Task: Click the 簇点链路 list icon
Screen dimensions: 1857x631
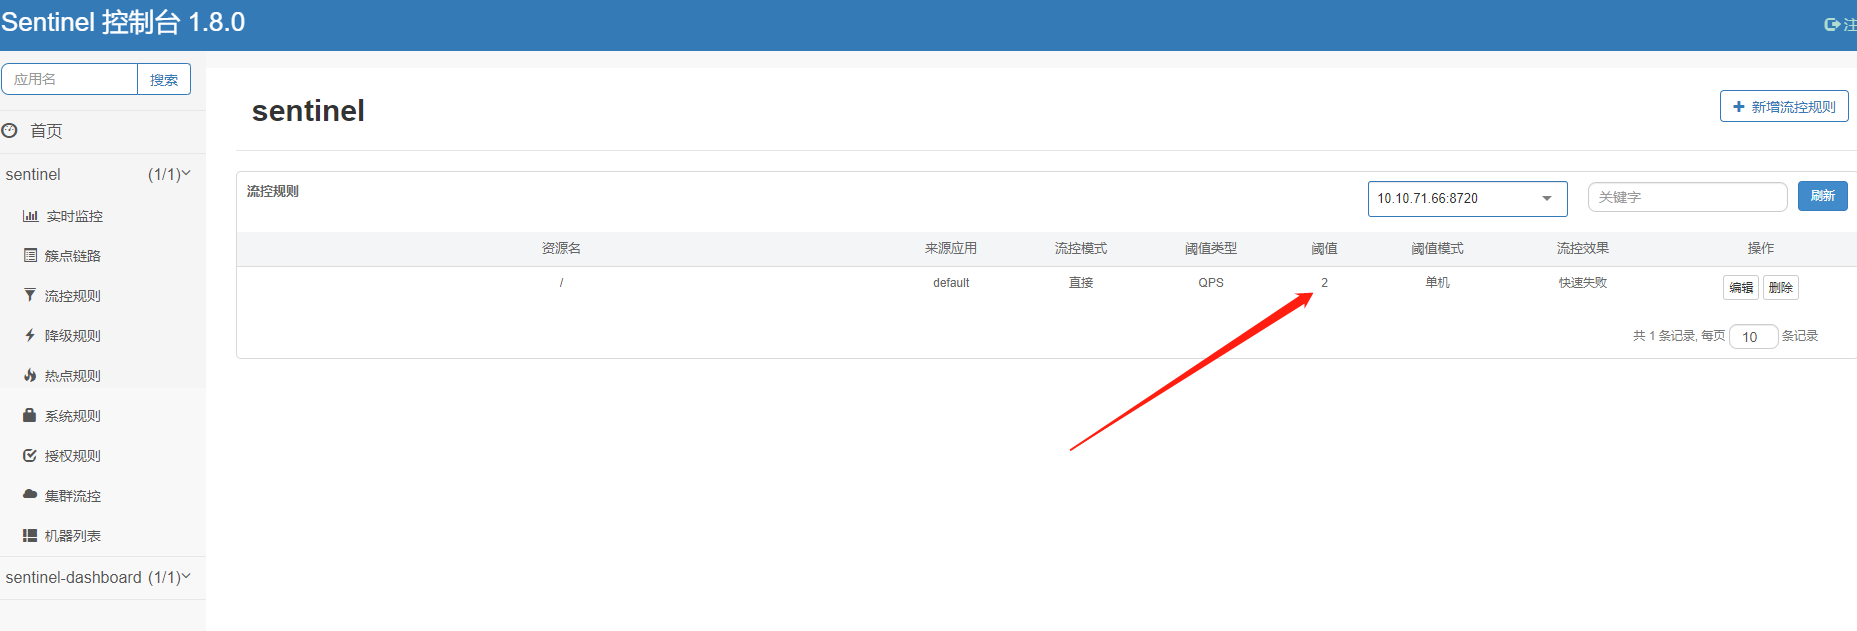Action: tap(30, 255)
